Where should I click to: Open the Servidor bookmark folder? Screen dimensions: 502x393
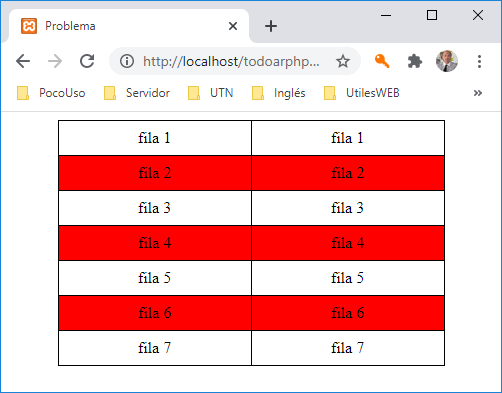point(137,93)
